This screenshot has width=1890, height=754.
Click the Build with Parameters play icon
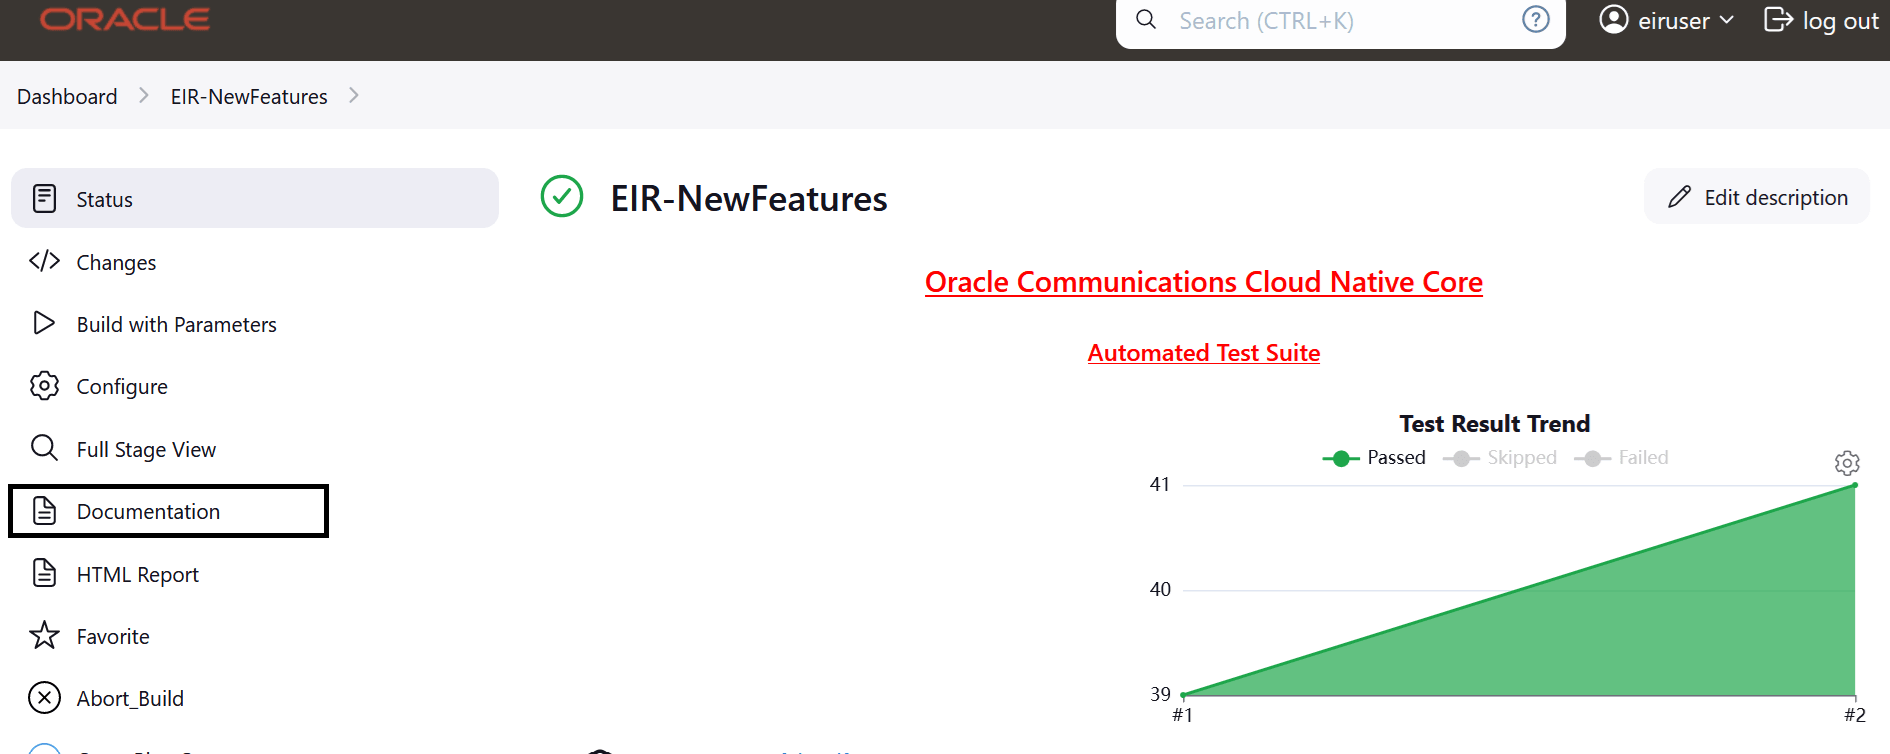[x=44, y=323]
